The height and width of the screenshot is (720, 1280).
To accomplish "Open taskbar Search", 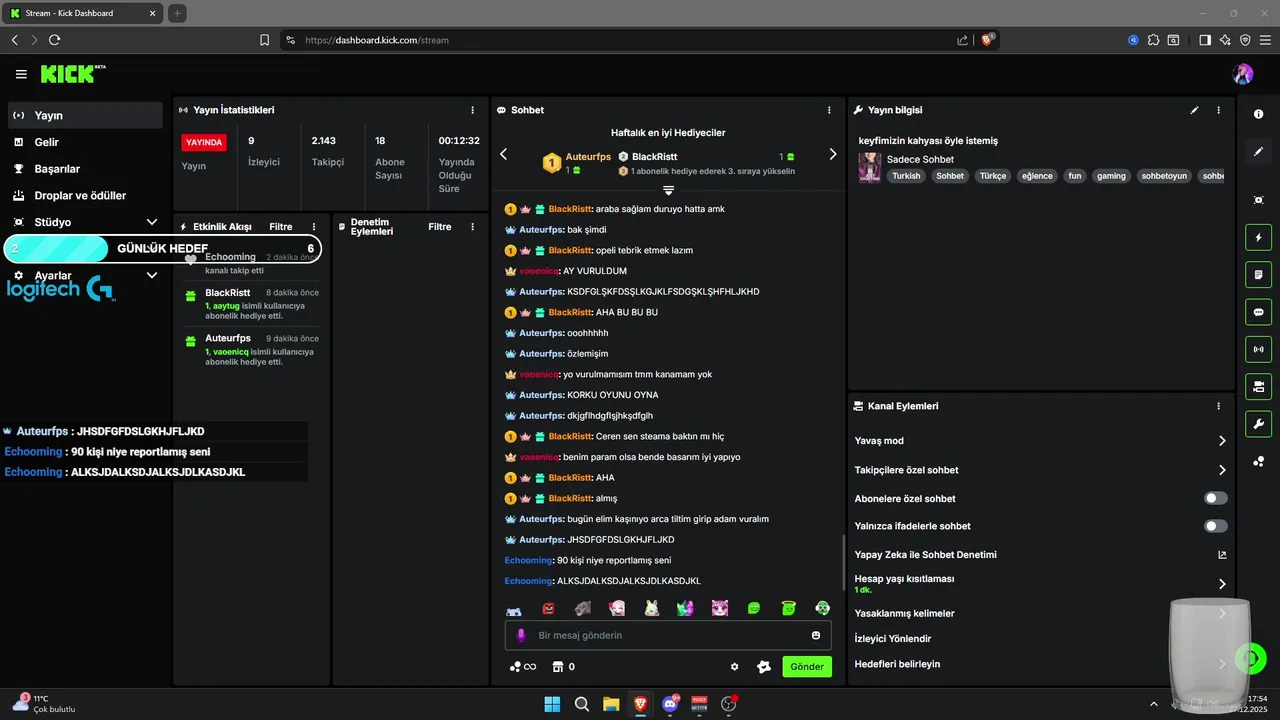I will pyautogui.click(x=581, y=704).
